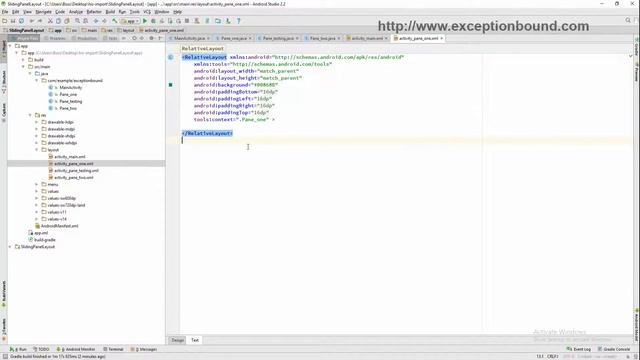The image size is (640, 360).
Task: Open the VCS menu
Action: [147, 12]
